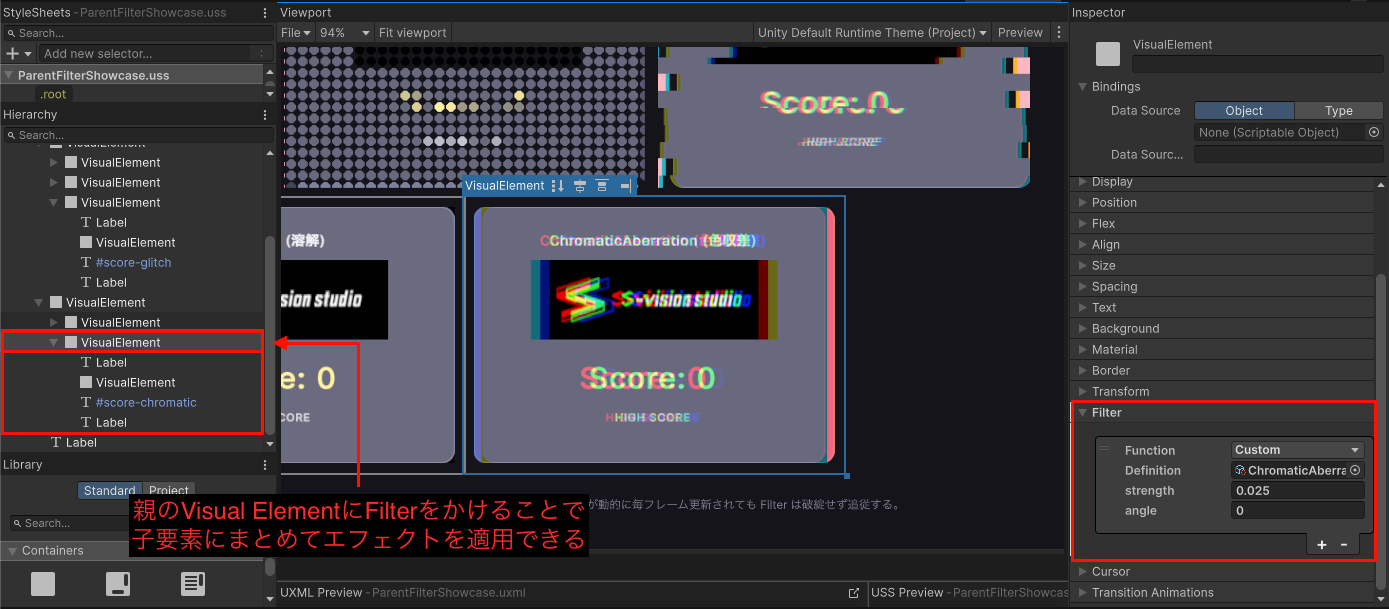This screenshot has height=609, width=1389.
Task: Show the Project library tab
Action: 169,491
